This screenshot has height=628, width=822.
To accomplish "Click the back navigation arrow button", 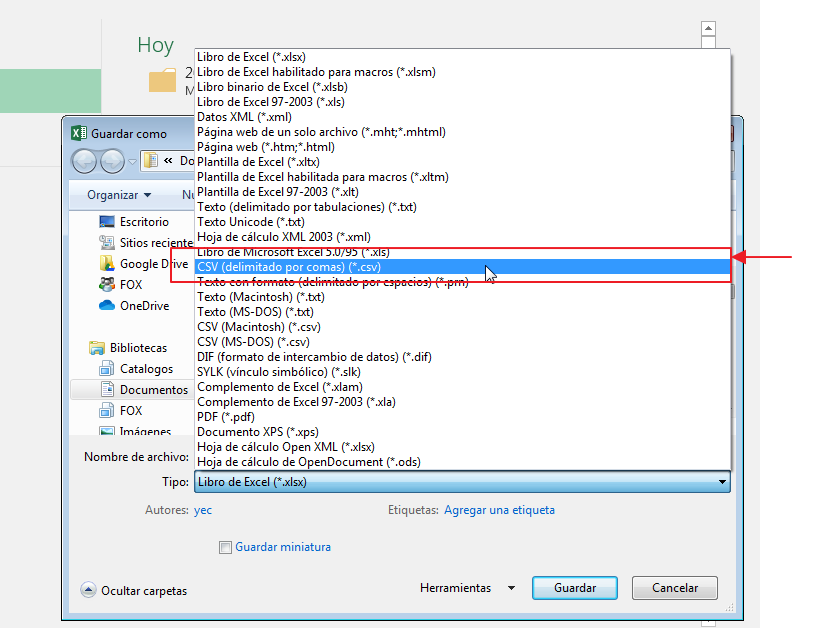I will pyautogui.click(x=84, y=161).
